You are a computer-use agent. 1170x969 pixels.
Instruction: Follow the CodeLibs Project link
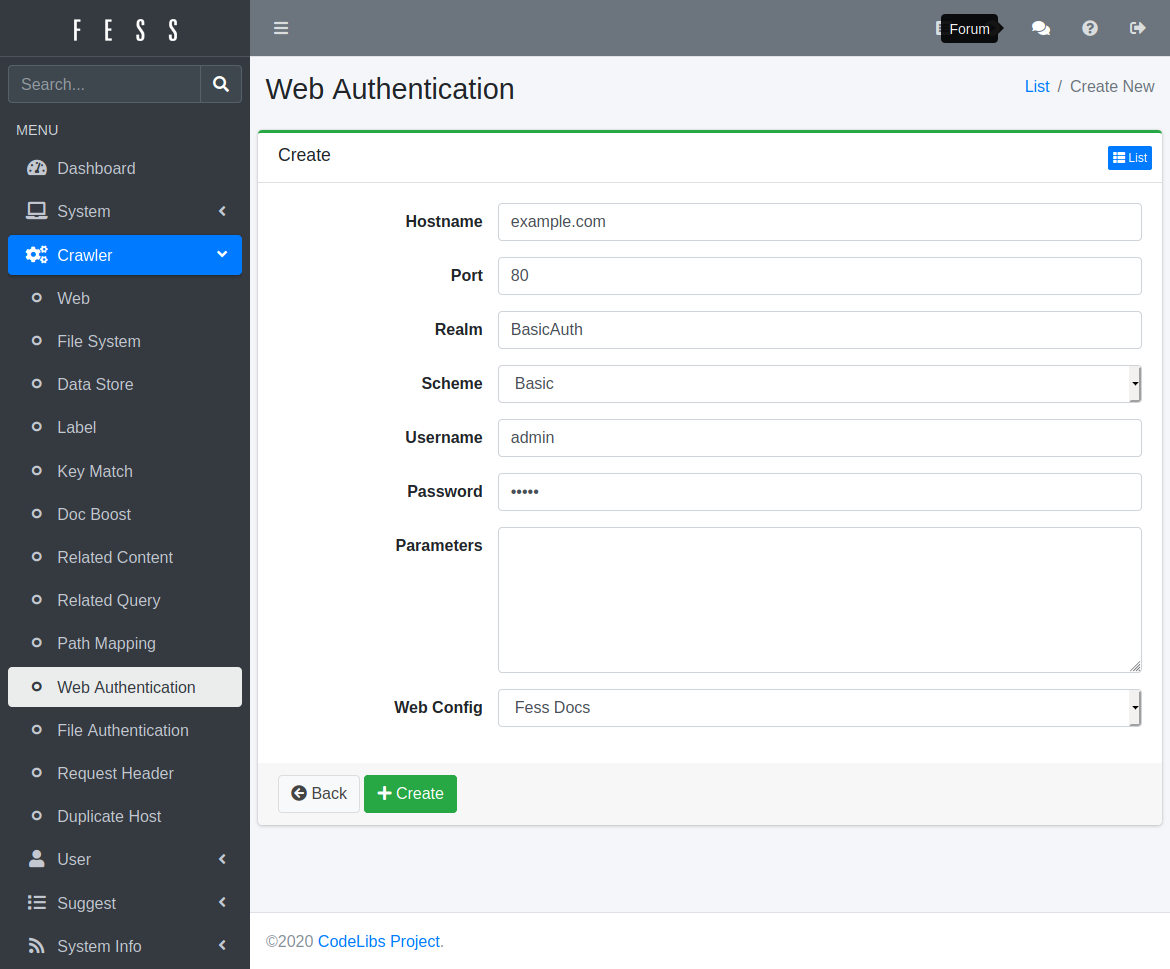click(378, 941)
